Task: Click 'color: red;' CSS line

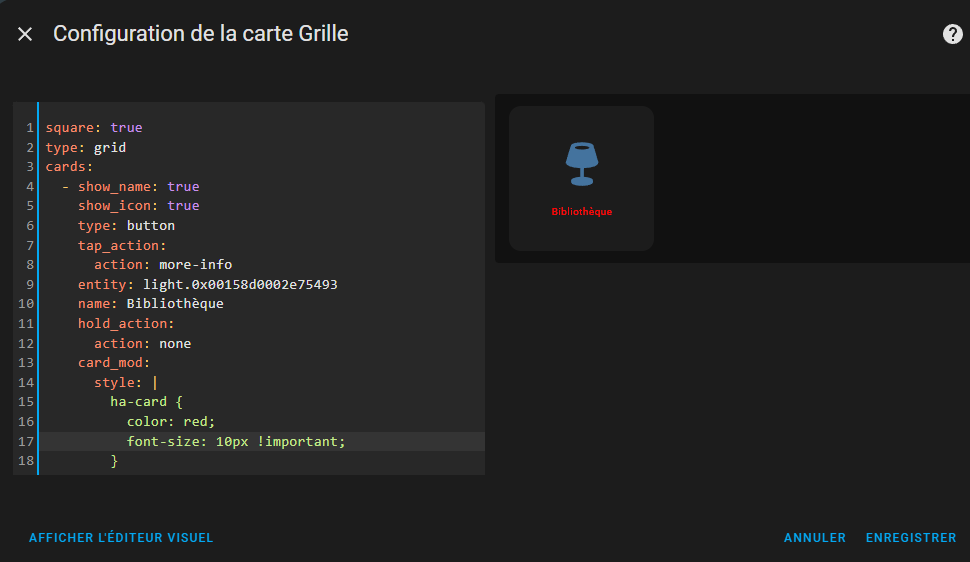Action: 171,422
